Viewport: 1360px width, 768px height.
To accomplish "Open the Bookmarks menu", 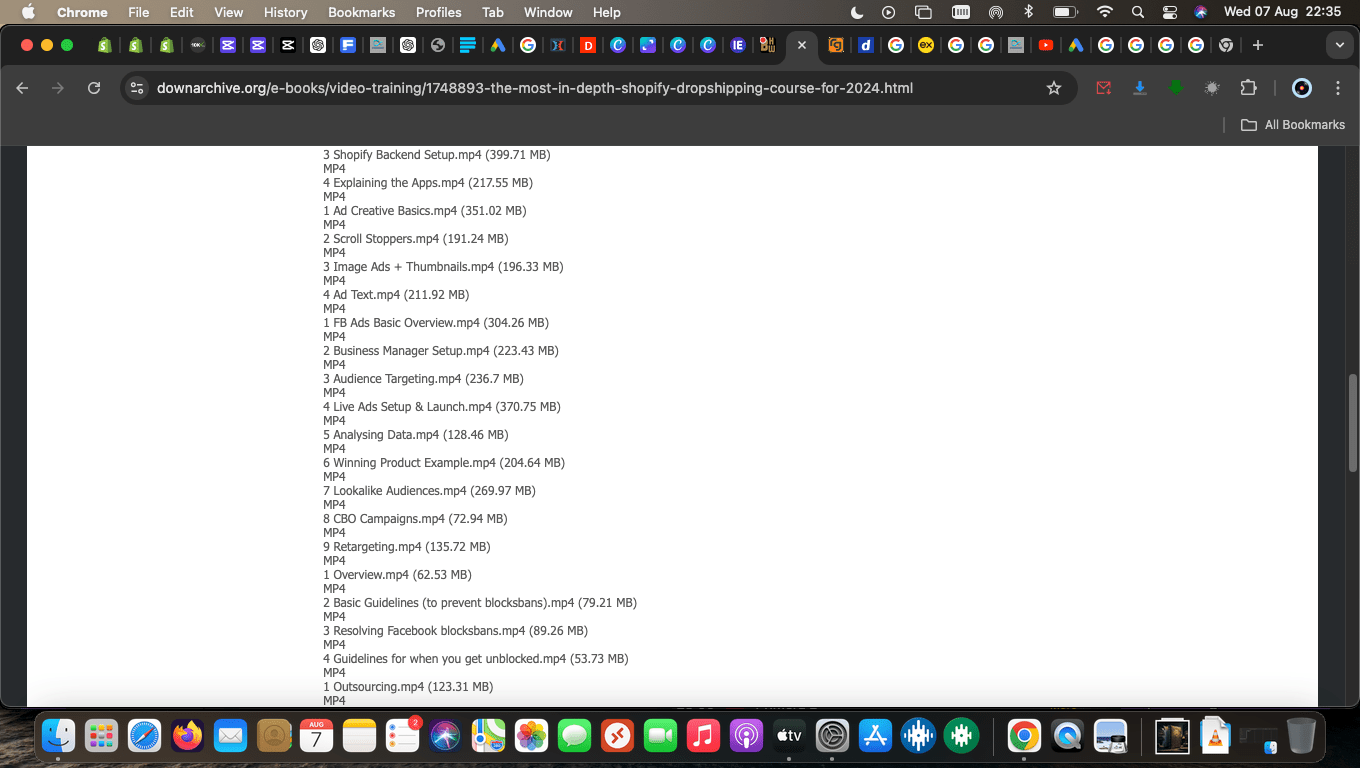I will pyautogui.click(x=361, y=12).
